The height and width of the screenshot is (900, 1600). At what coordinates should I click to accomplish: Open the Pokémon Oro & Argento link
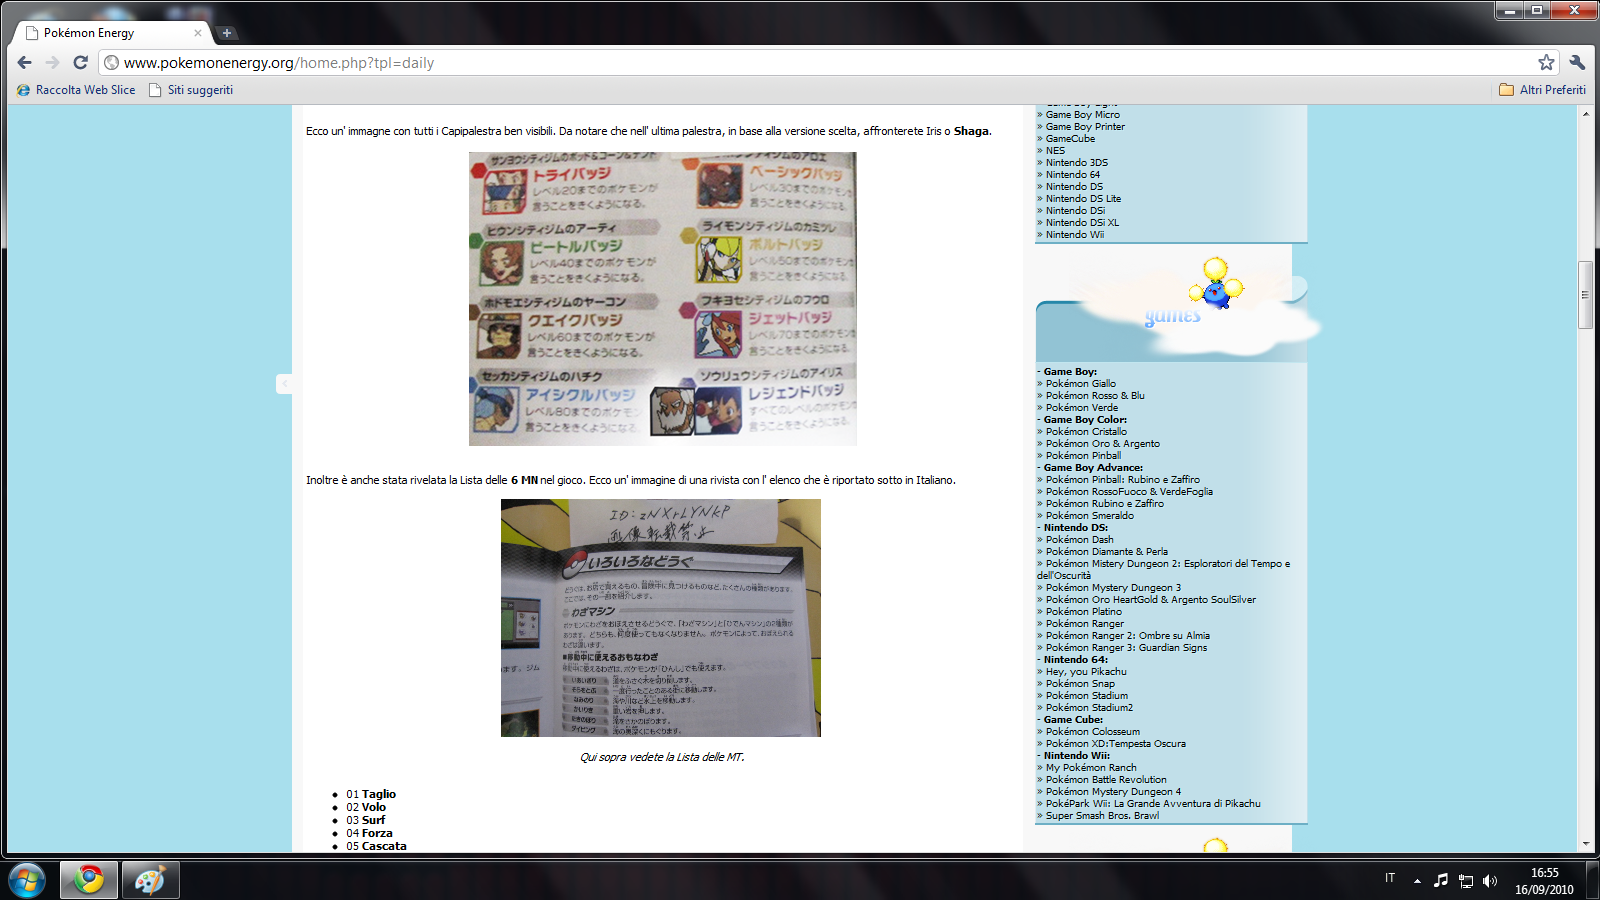coord(1102,444)
